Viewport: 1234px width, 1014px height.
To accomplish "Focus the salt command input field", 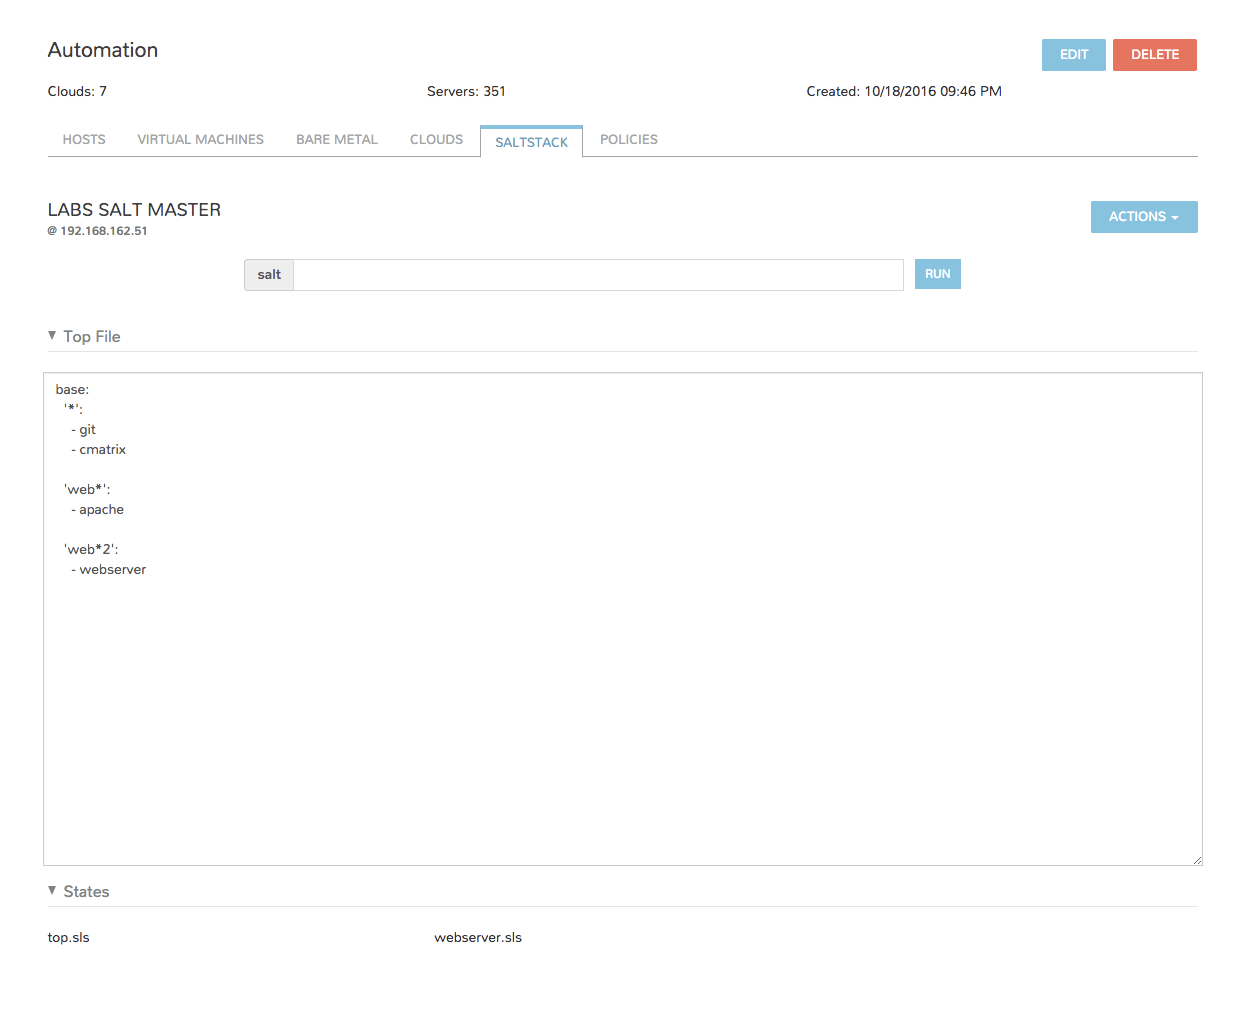I will point(598,275).
